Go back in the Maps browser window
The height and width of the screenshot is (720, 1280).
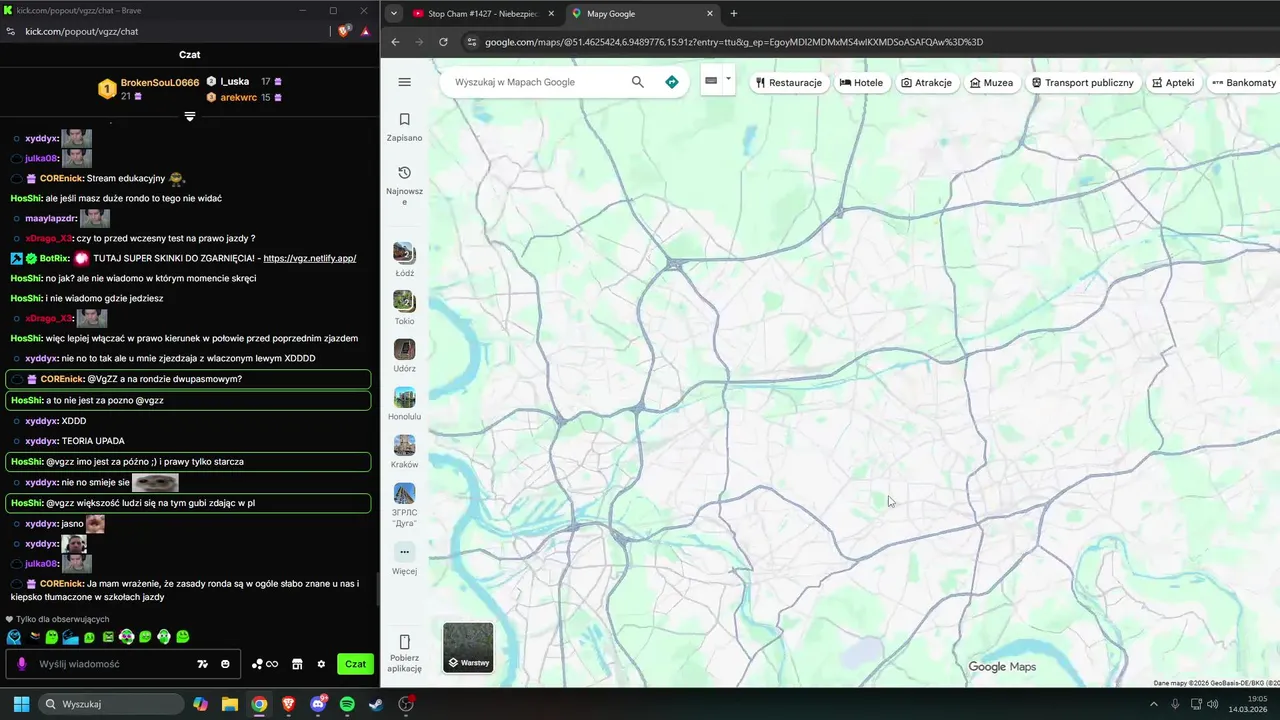click(x=395, y=42)
